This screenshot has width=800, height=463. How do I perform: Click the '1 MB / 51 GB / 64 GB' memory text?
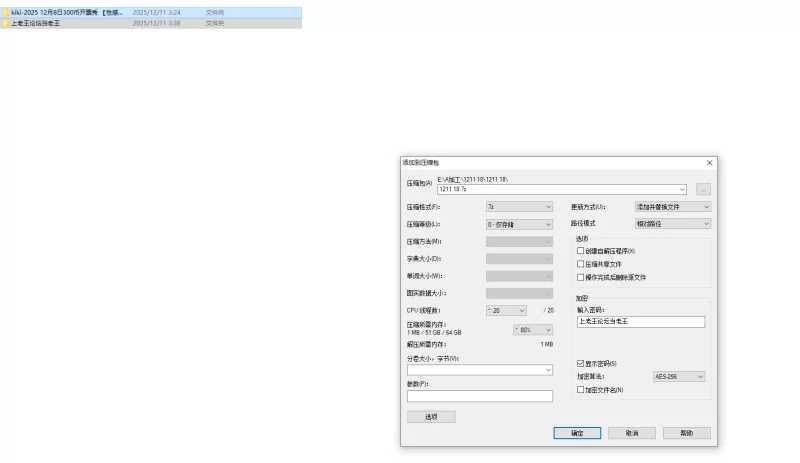434,332
